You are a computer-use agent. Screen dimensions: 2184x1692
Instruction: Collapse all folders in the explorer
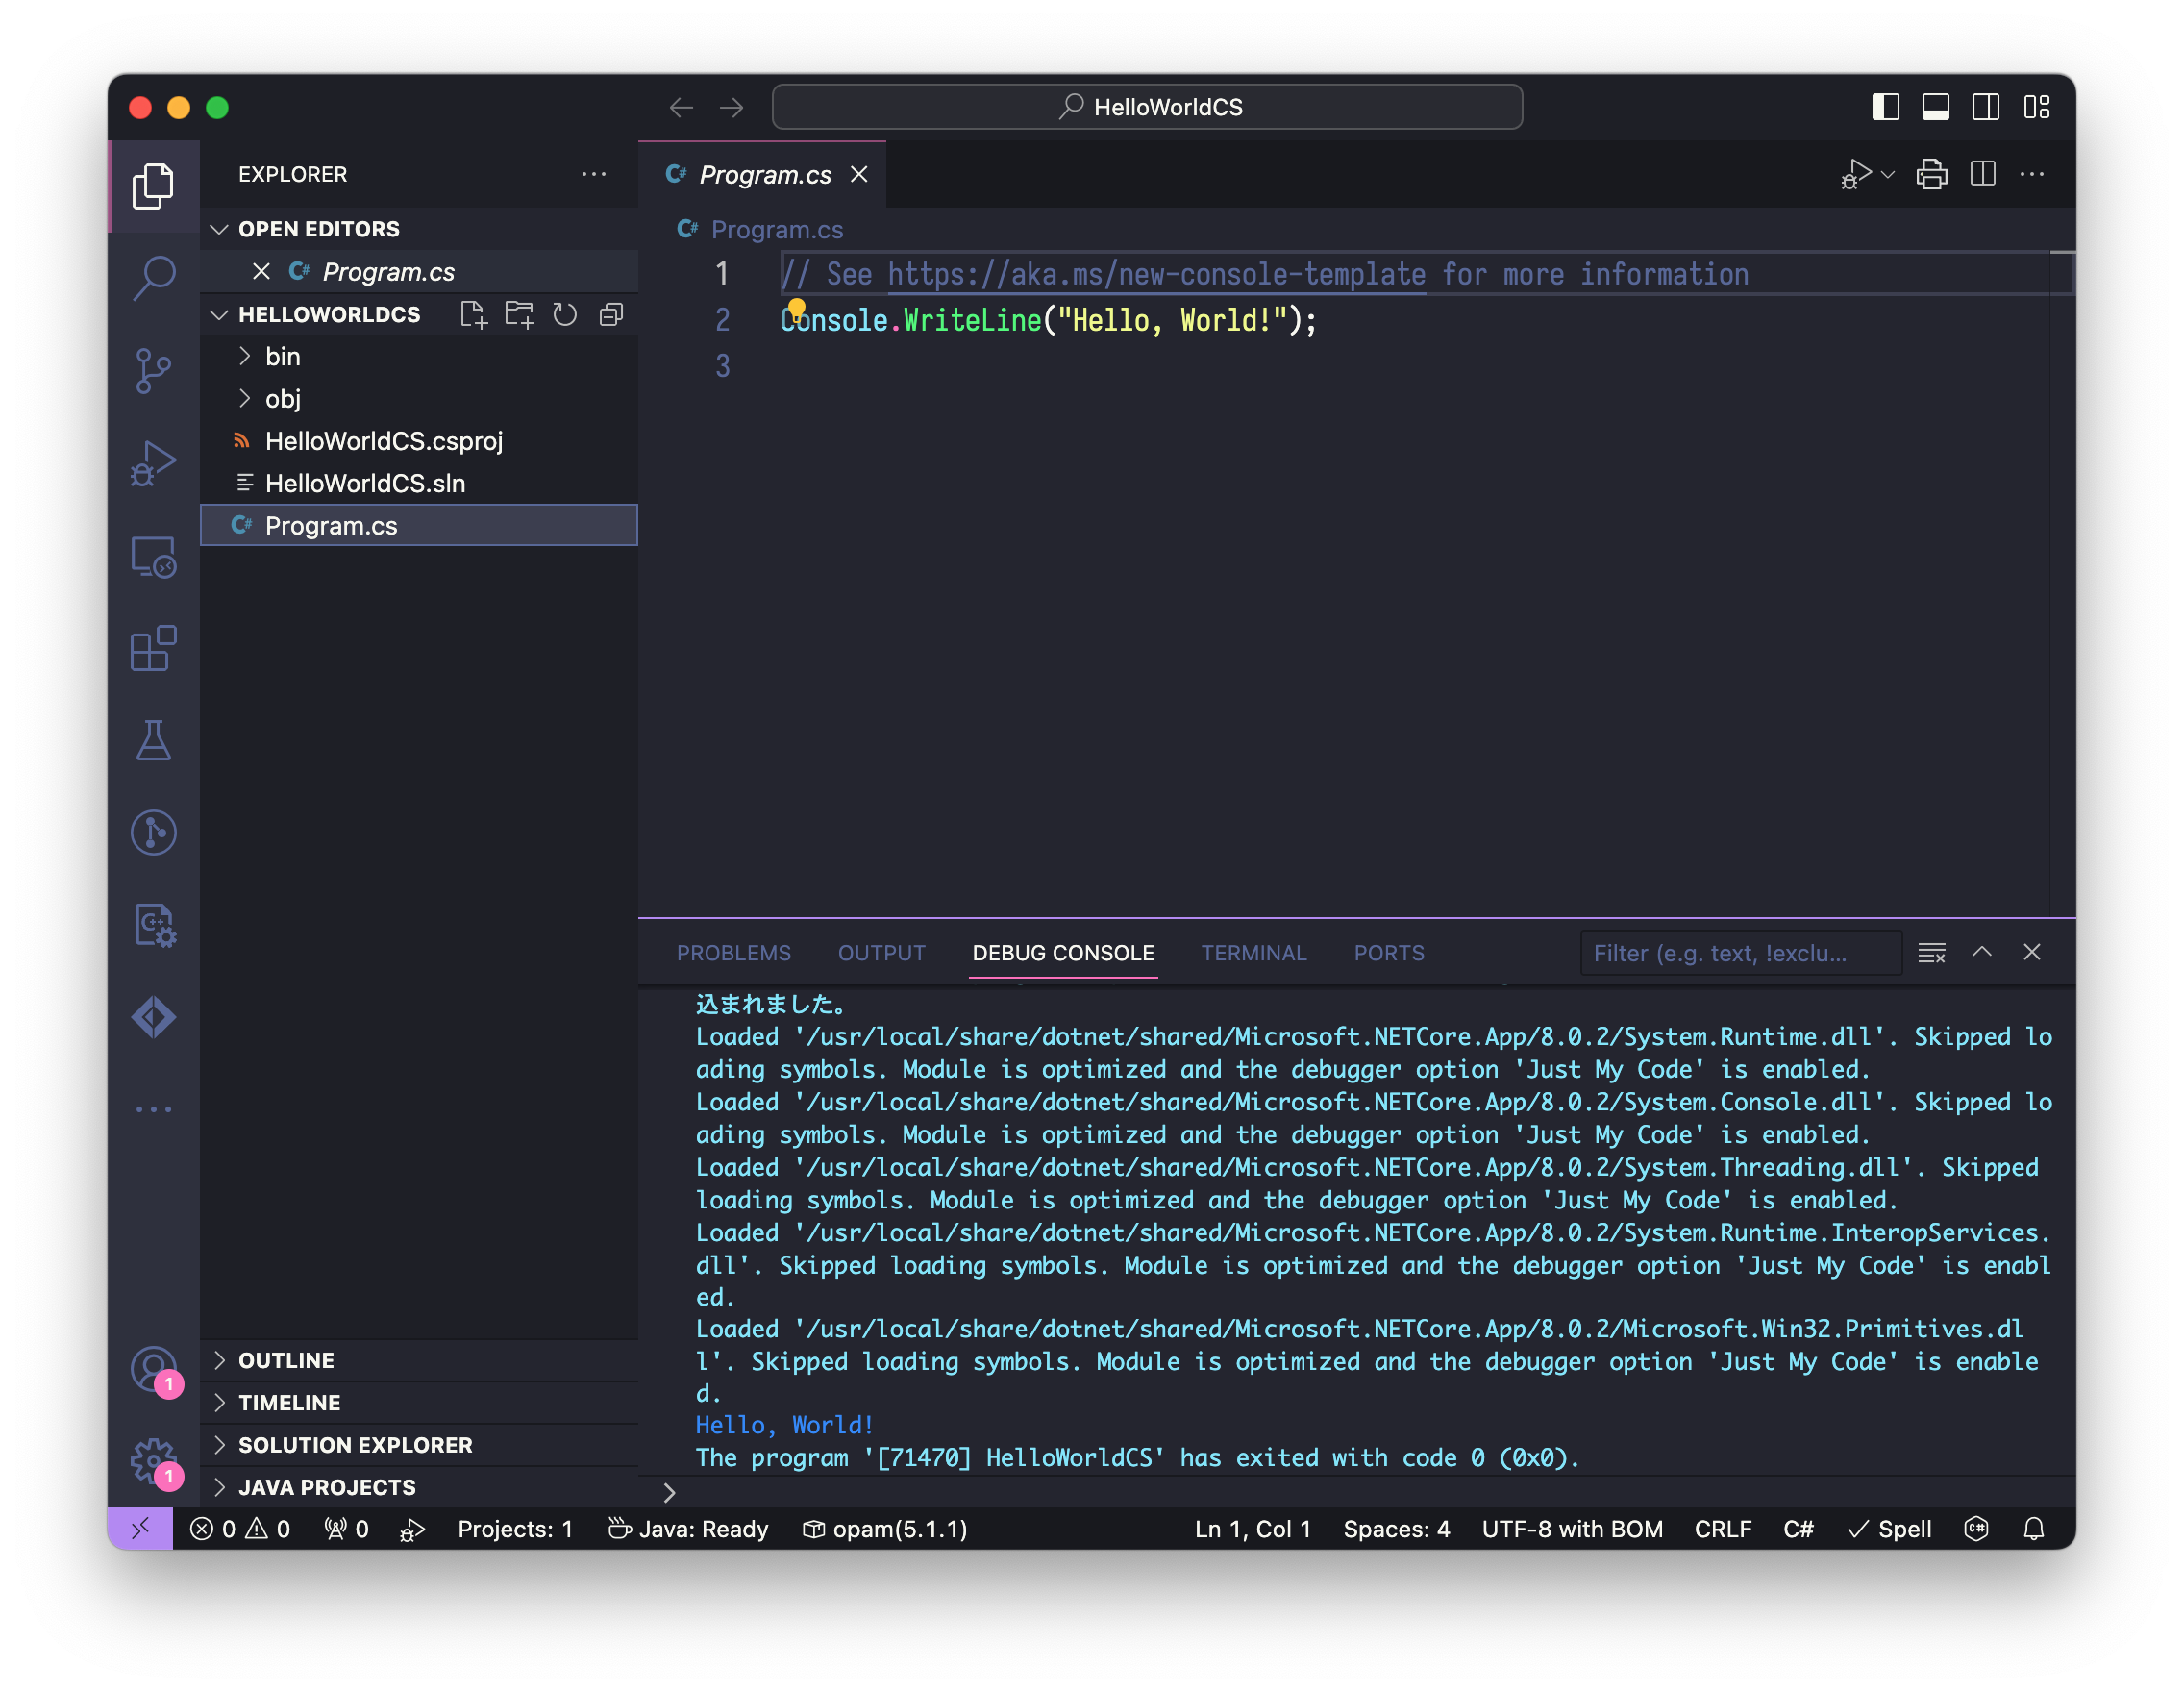coord(611,315)
